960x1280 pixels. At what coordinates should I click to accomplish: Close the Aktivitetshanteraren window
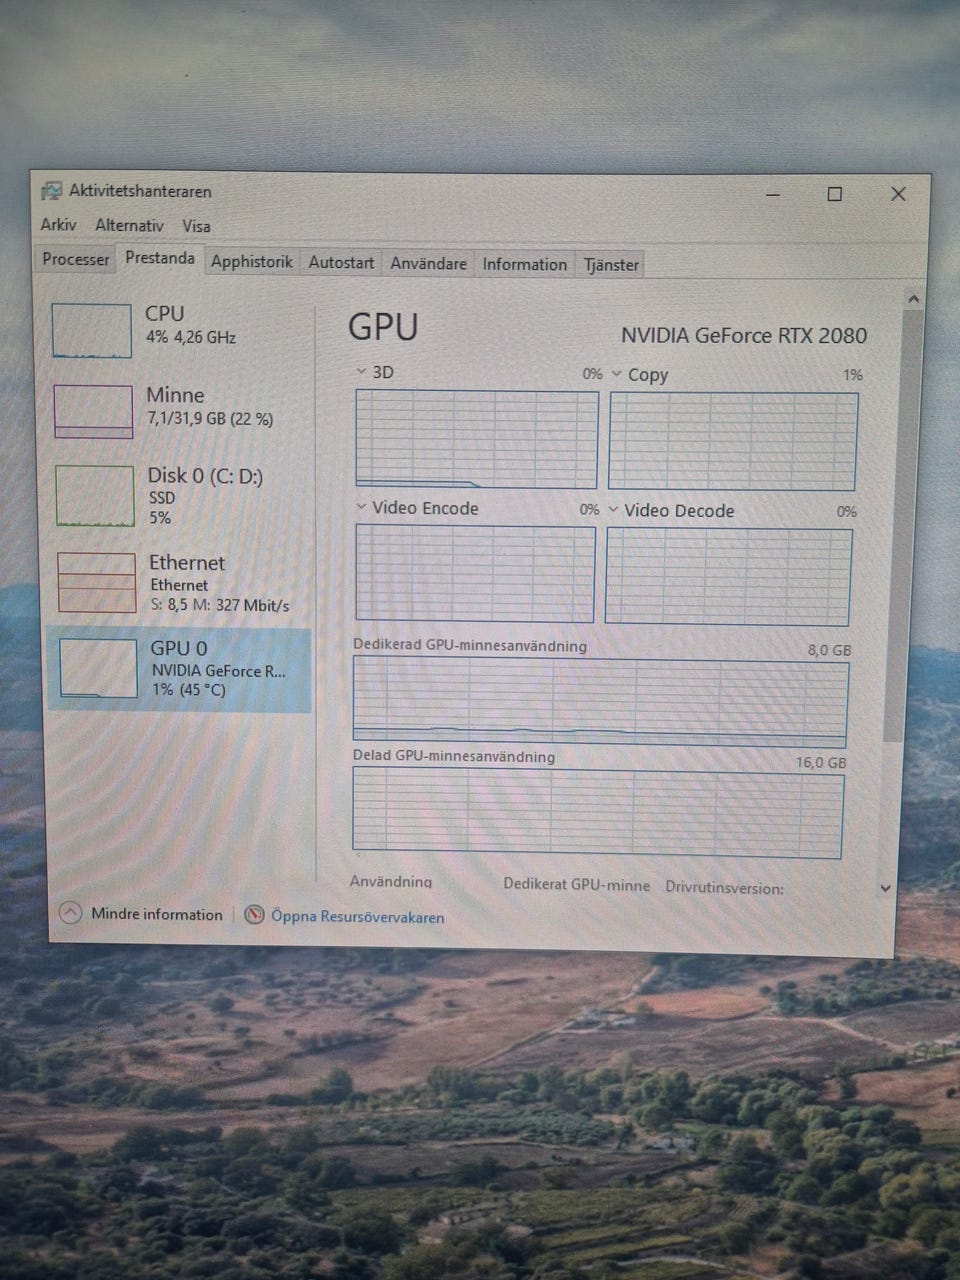coord(898,194)
